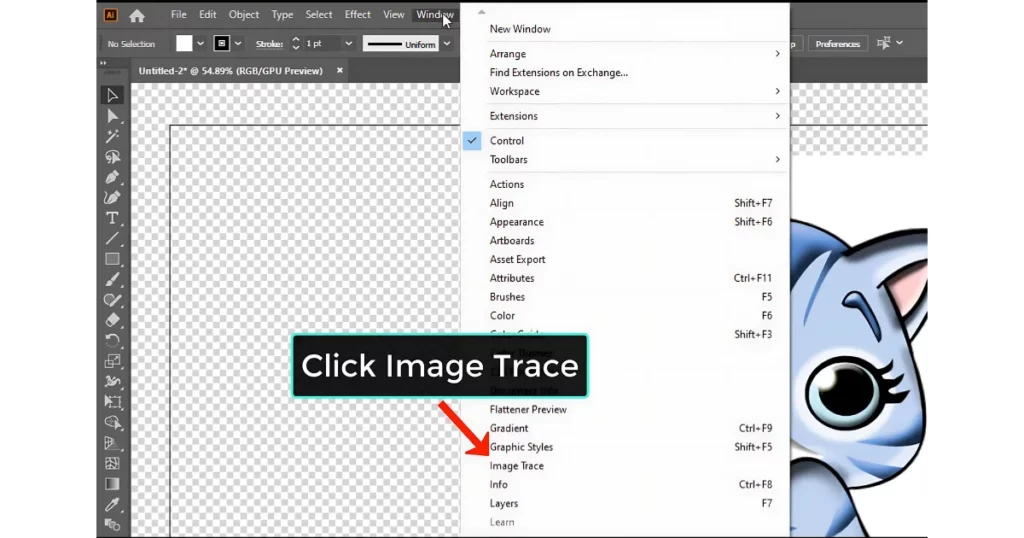This screenshot has width=1024, height=538.
Task: Pick the Eraser tool
Action: pyautogui.click(x=112, y=321)
